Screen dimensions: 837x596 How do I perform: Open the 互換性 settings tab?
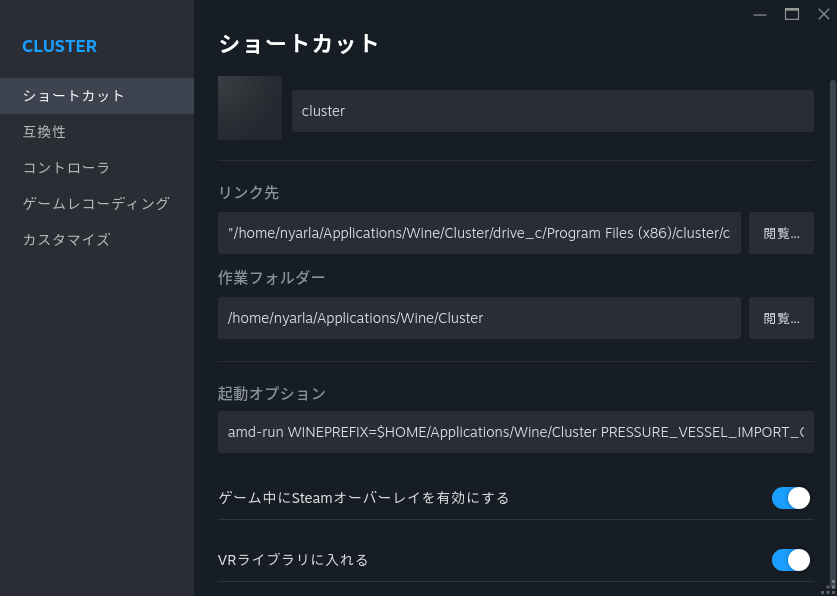[x=97, y=132]
